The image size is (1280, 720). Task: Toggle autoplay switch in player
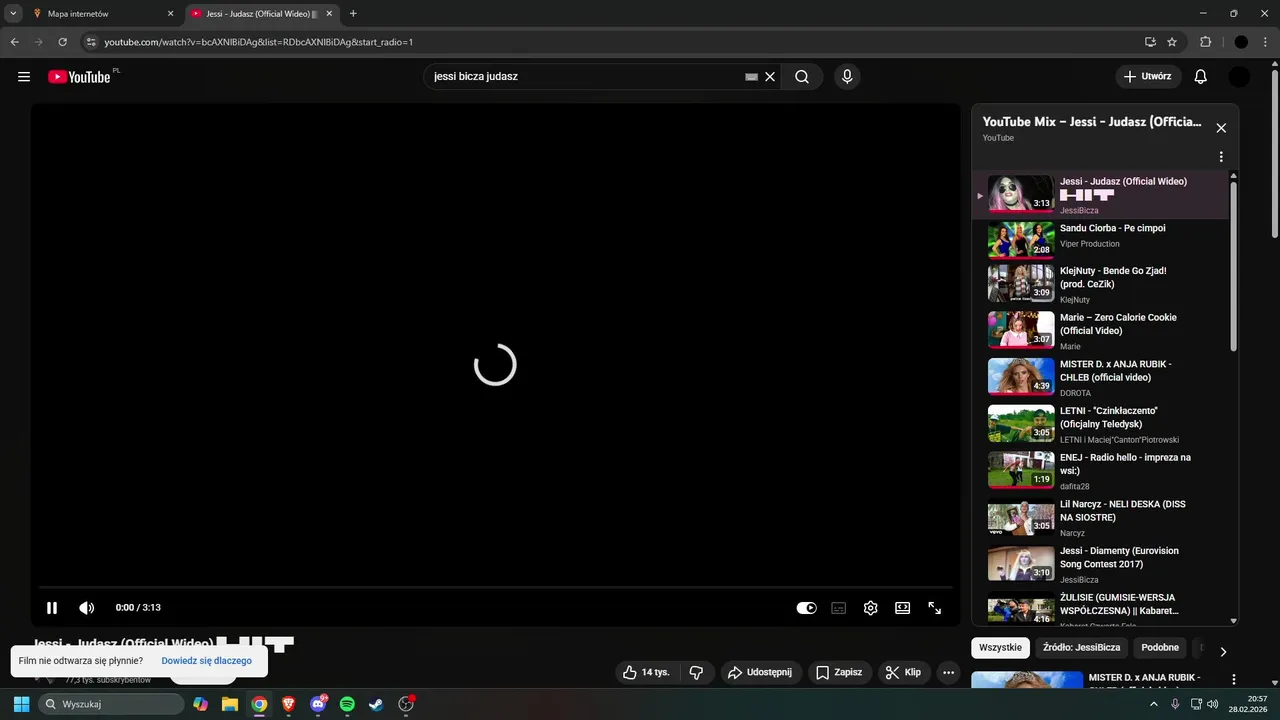(806, 608)
